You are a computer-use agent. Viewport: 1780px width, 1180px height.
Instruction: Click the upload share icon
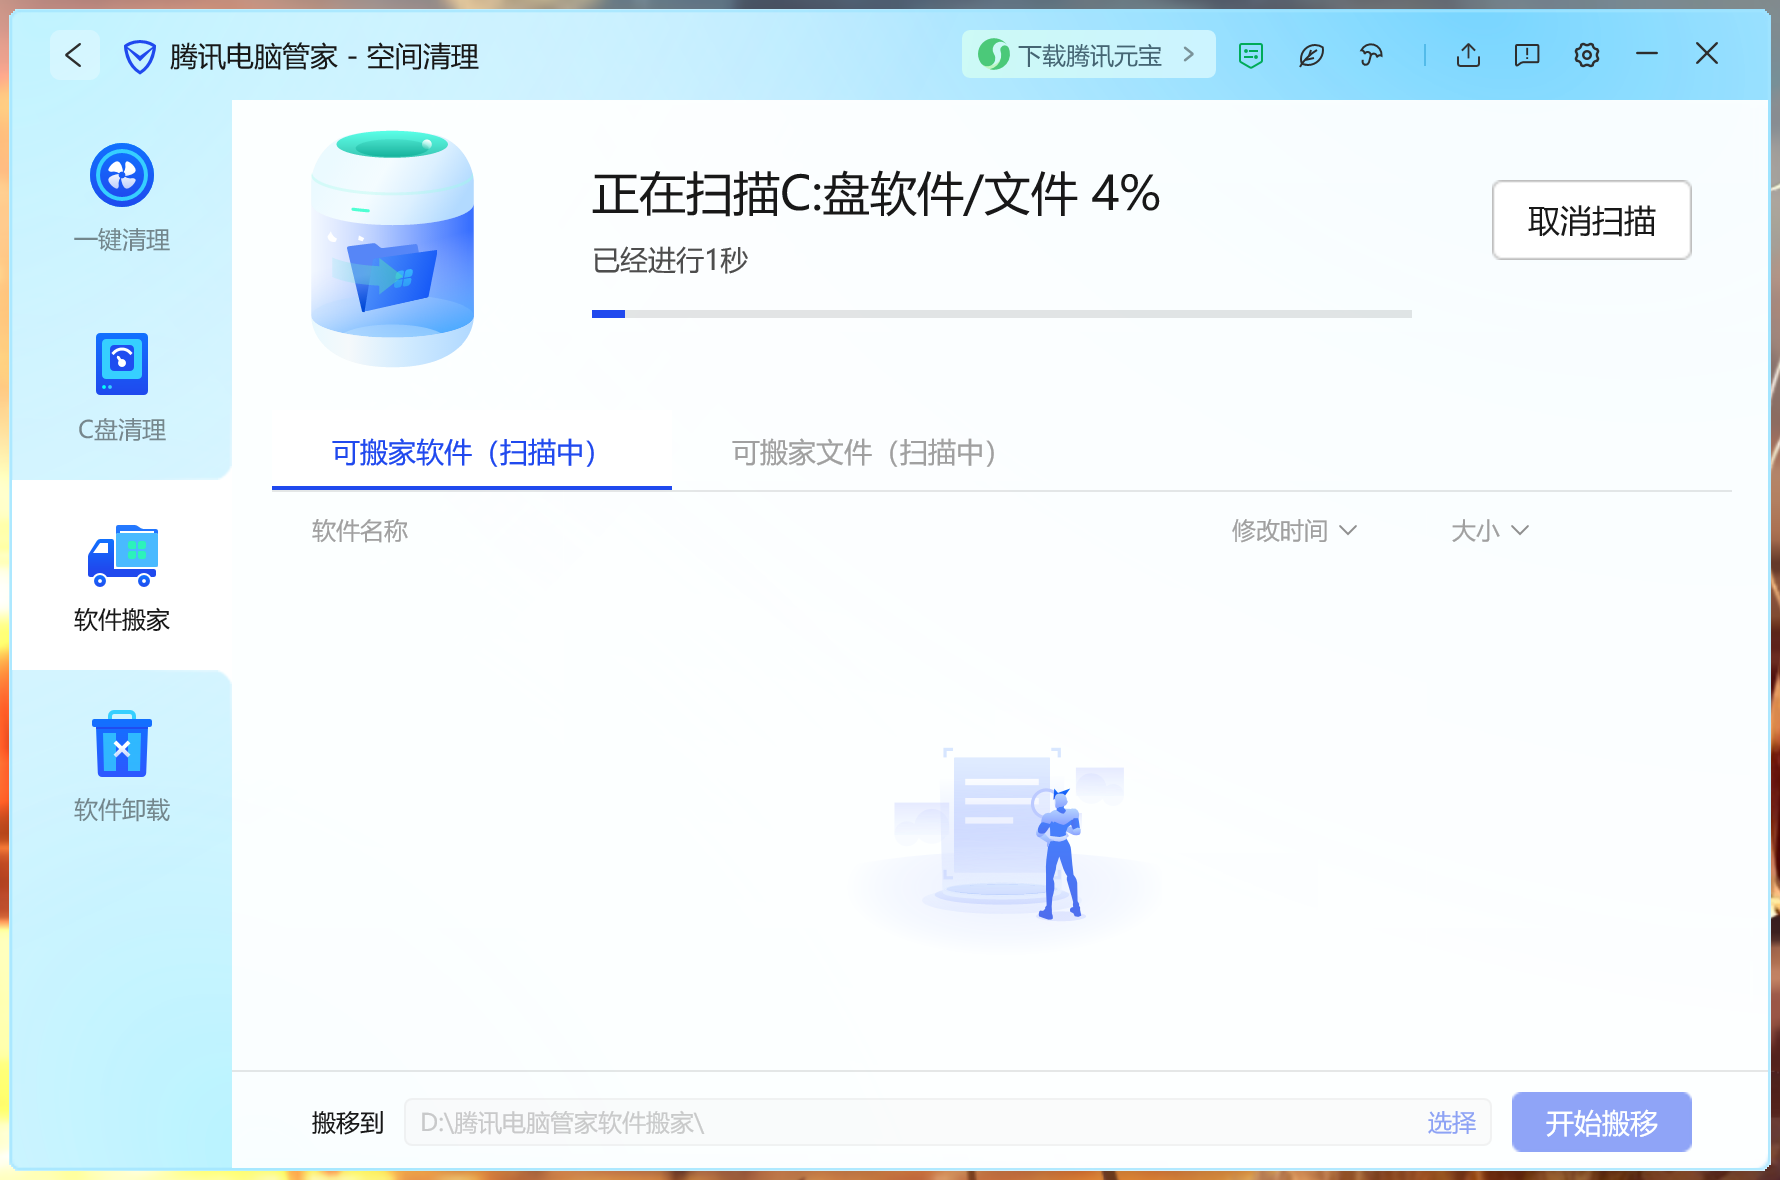point(1468,55)
